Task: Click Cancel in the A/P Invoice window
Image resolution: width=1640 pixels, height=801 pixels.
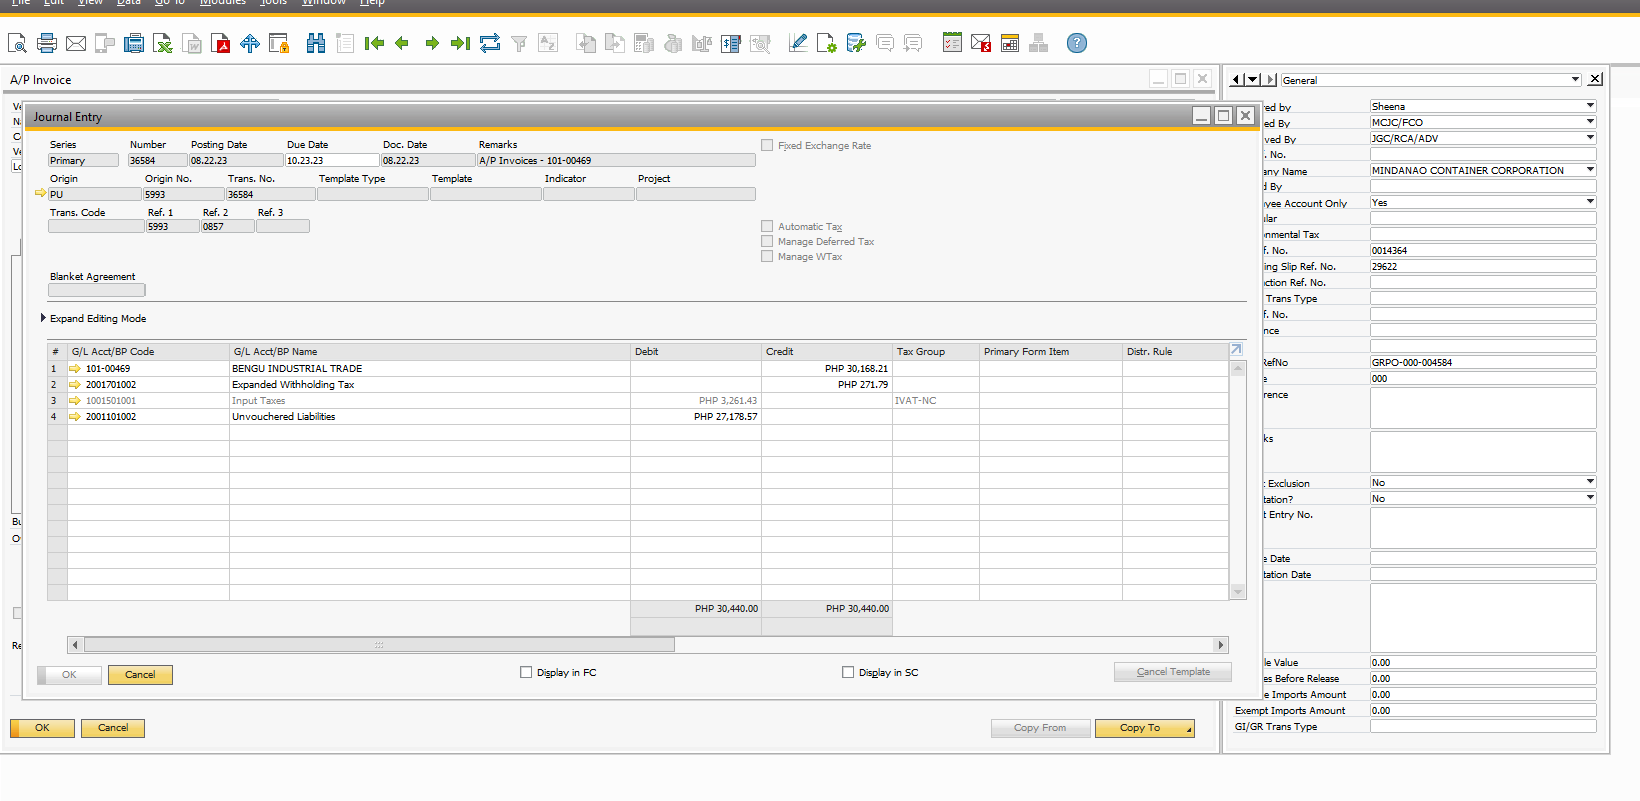Action: point(113,728)
